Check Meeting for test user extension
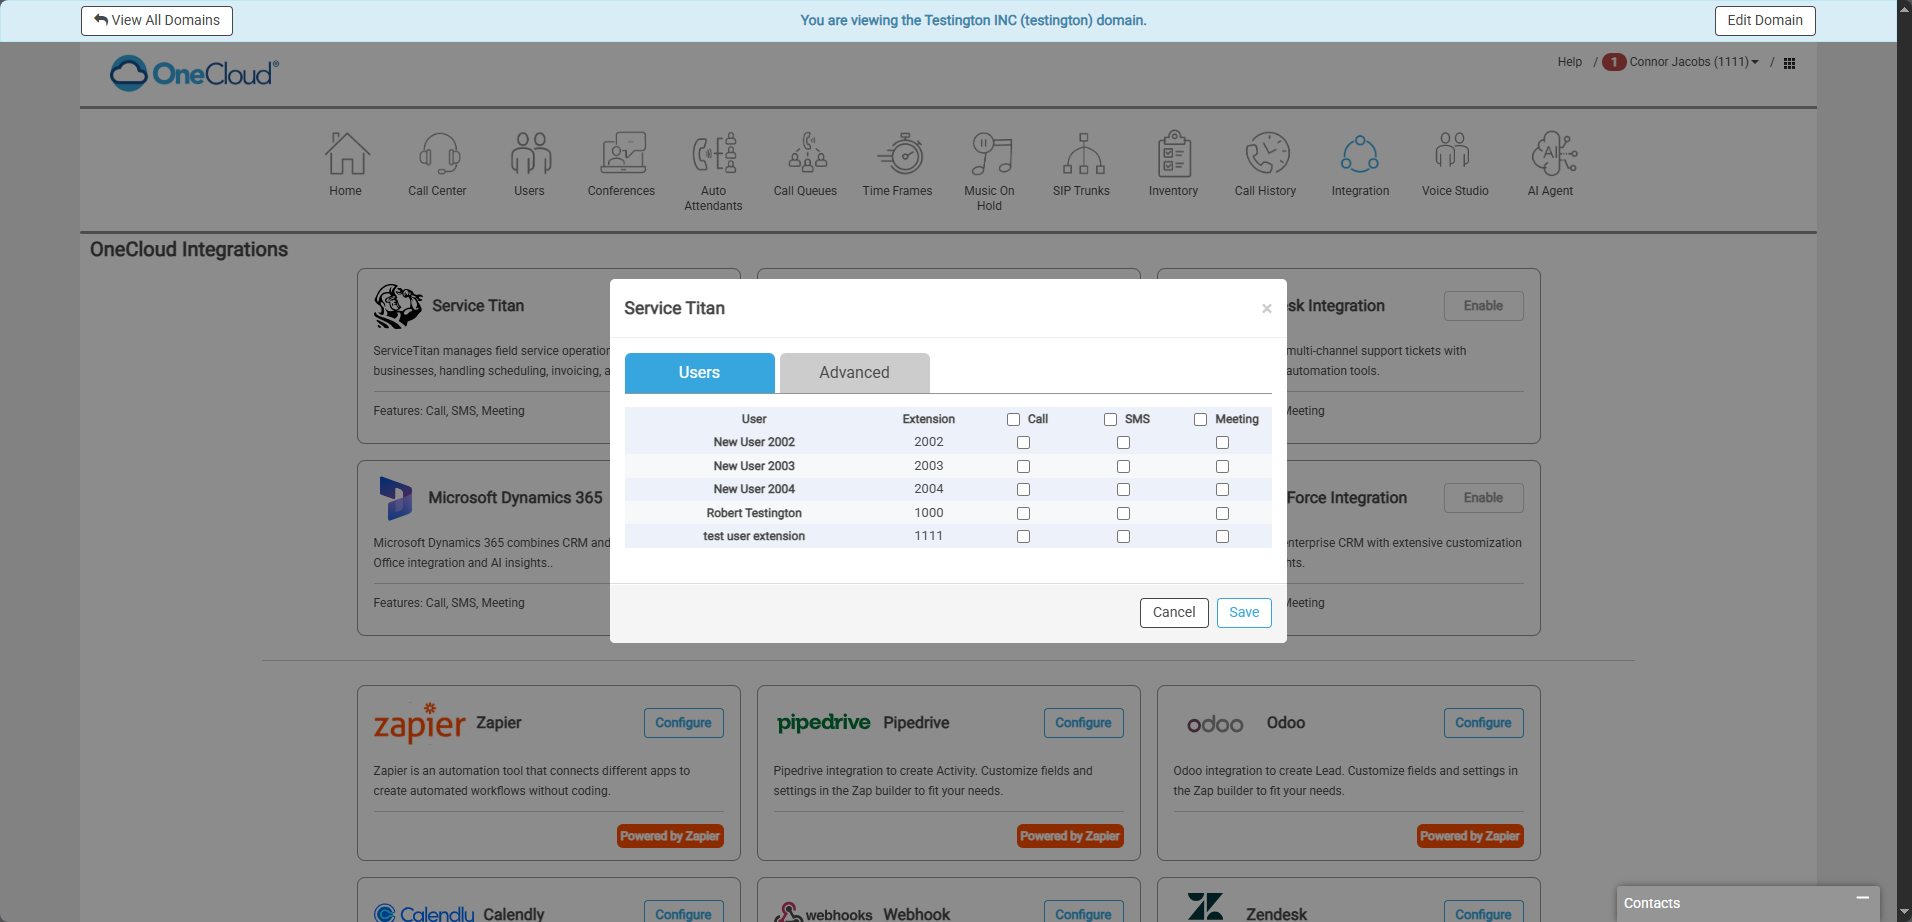This screenshot has height=922, width=1912. tap(1222, 537)
